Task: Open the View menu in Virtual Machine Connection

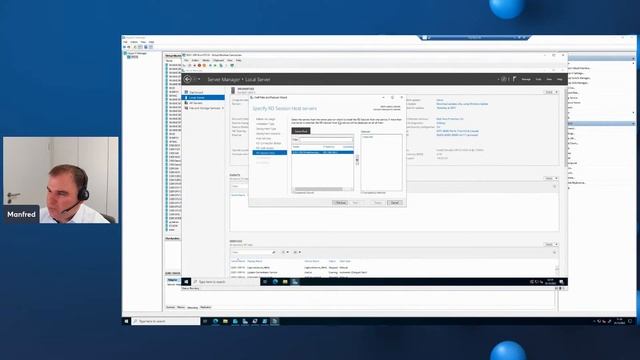Action: (x=230, y=60)
